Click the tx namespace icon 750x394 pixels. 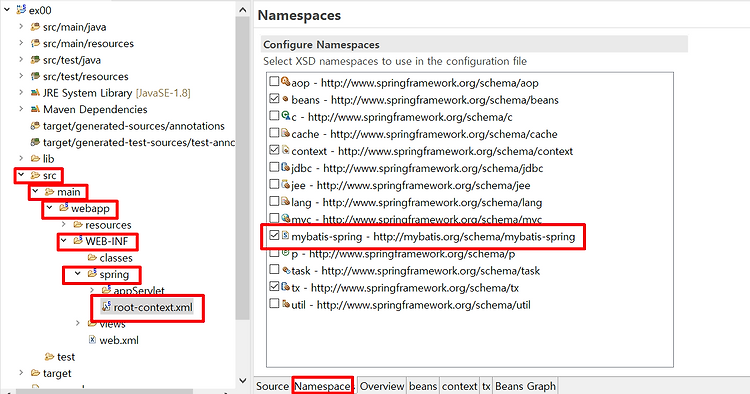click(x=286, y=286)
